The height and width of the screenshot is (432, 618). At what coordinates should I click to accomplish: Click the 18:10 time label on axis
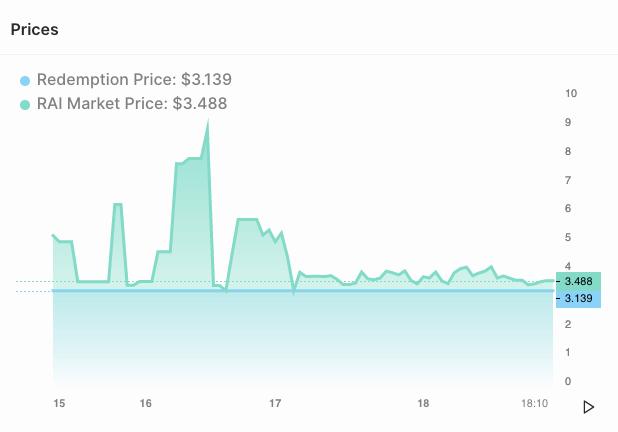point(535,403)
